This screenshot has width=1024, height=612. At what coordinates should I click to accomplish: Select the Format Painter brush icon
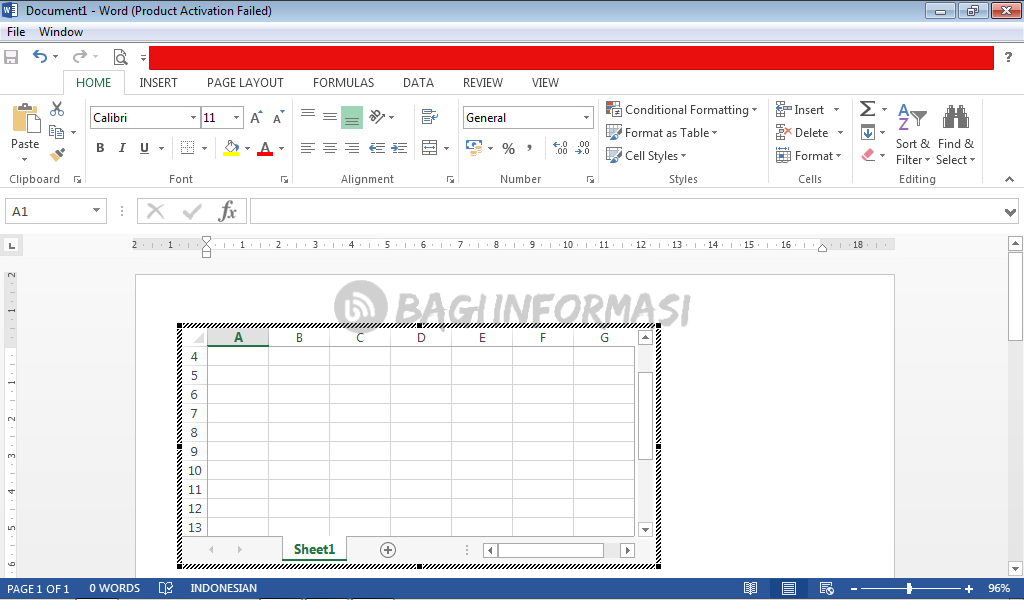(57, 154)
